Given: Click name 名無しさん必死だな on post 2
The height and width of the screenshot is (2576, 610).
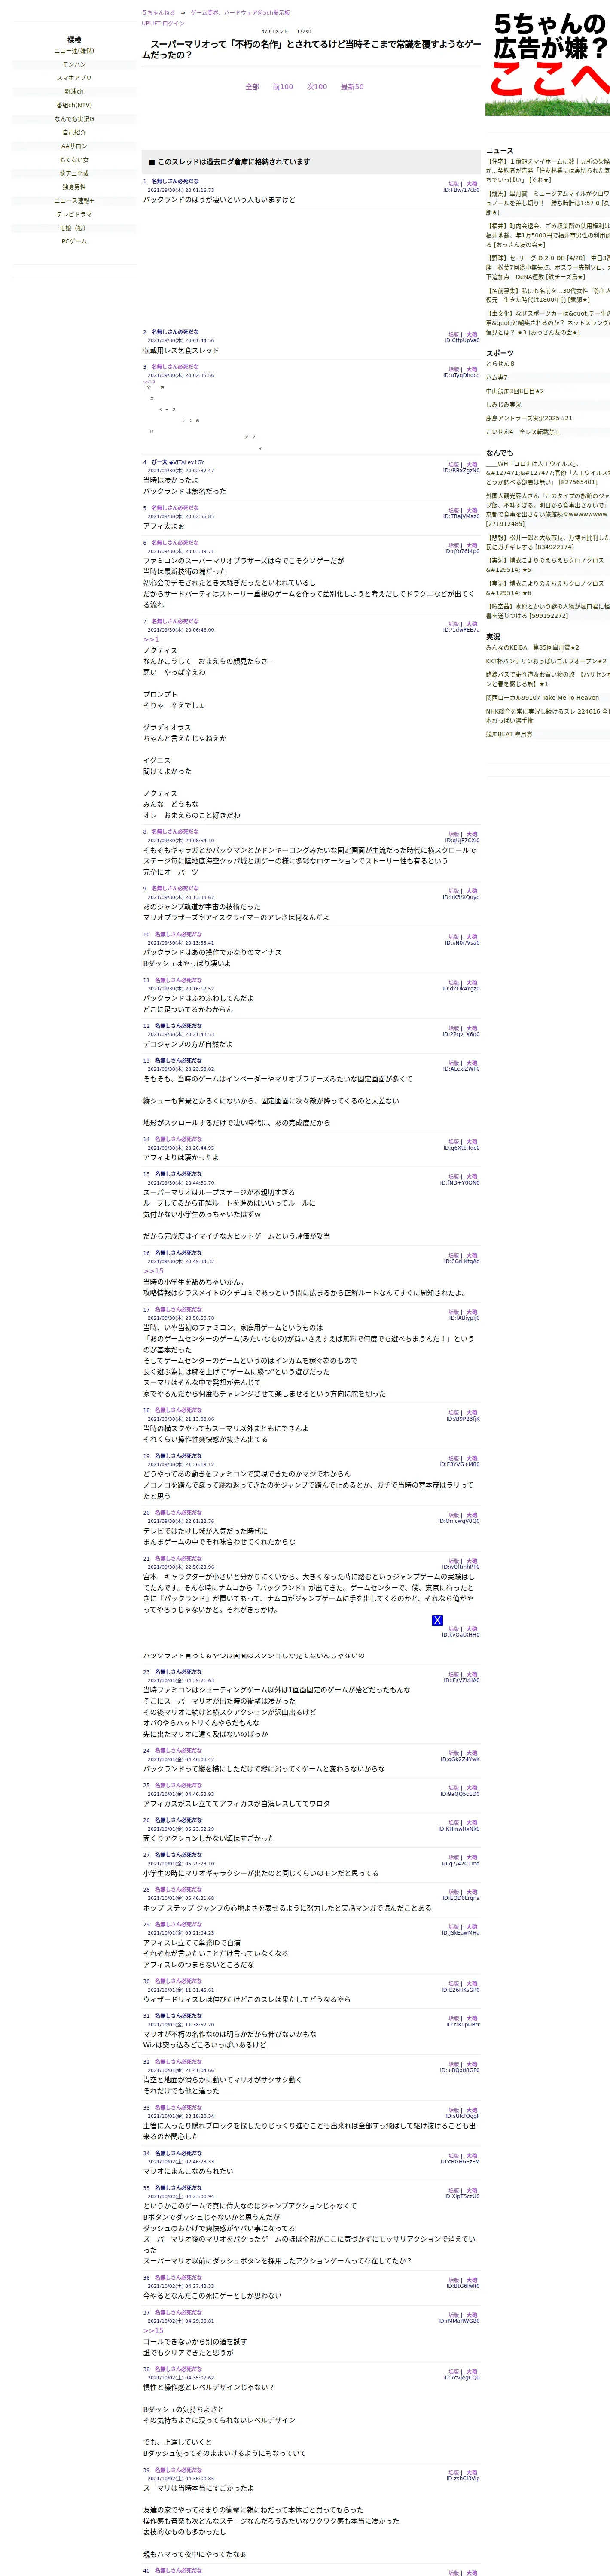Looking at the screenshot, I should point(175,332).
